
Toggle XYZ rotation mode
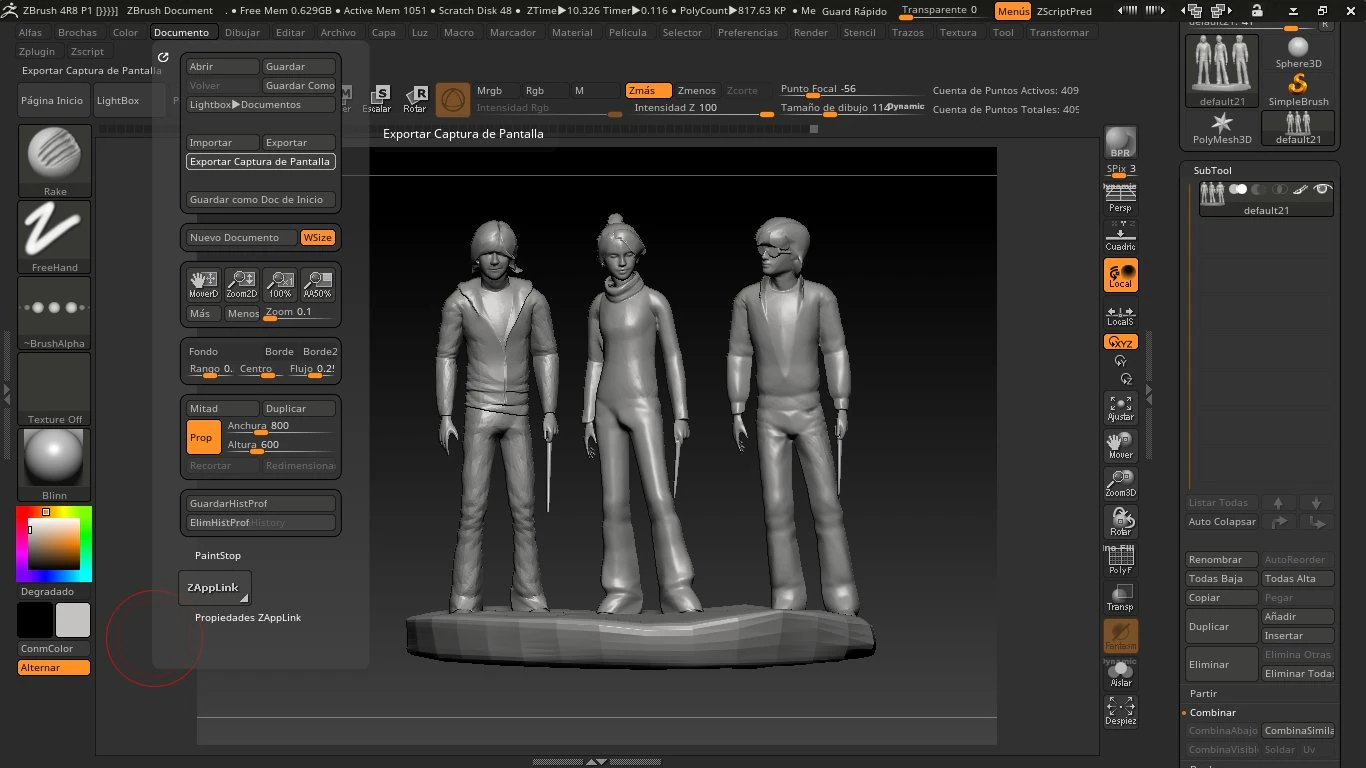1120,342
